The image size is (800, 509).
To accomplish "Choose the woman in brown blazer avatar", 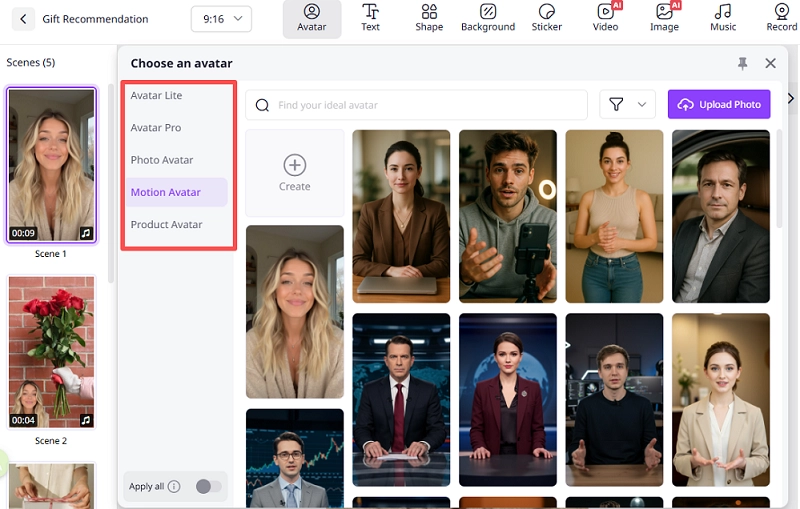I will (401, 216).
